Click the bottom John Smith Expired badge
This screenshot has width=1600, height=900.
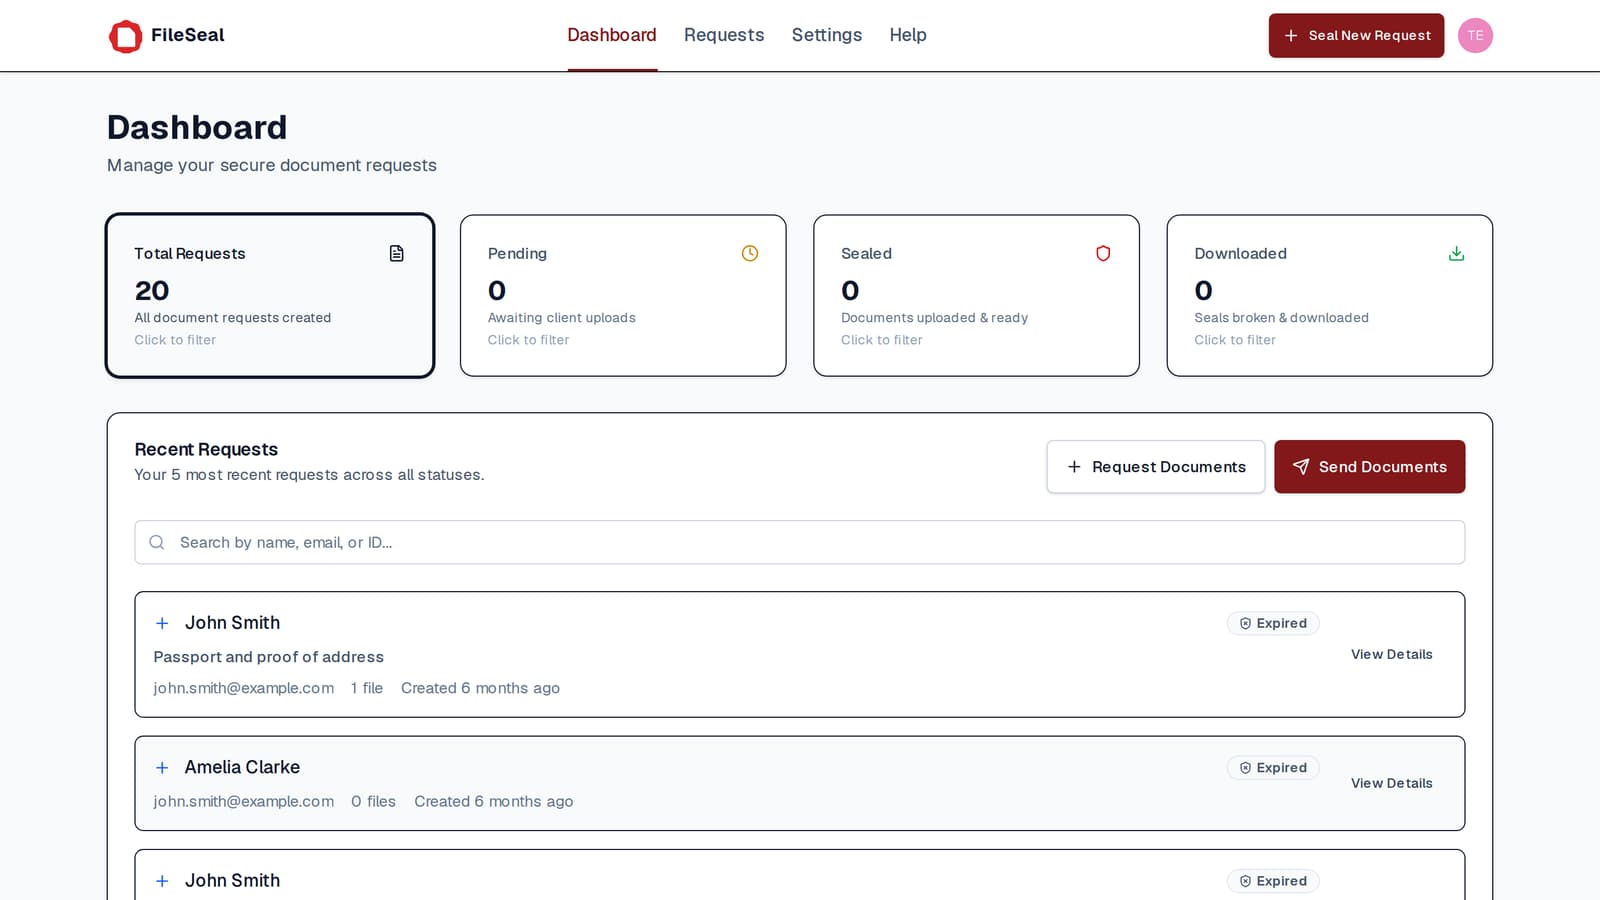1273,881
